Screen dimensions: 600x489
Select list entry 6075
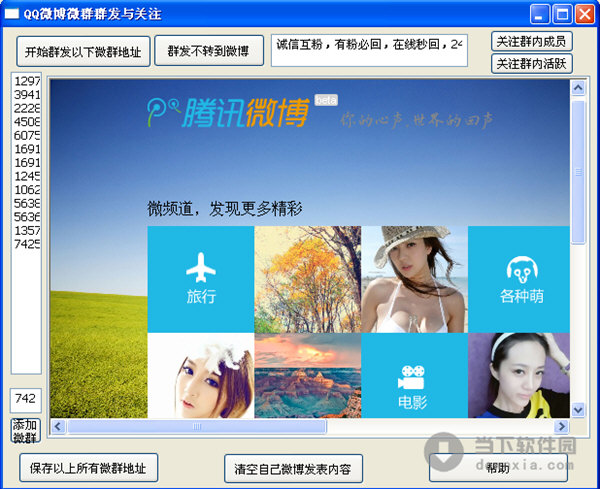(27, 135)
